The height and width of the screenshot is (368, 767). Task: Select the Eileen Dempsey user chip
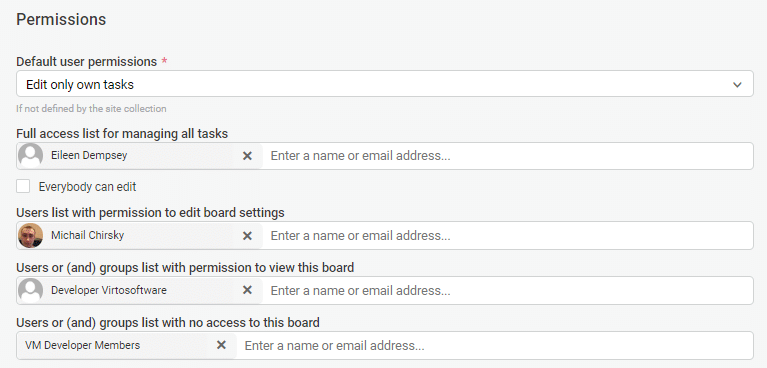coord(140,156)
